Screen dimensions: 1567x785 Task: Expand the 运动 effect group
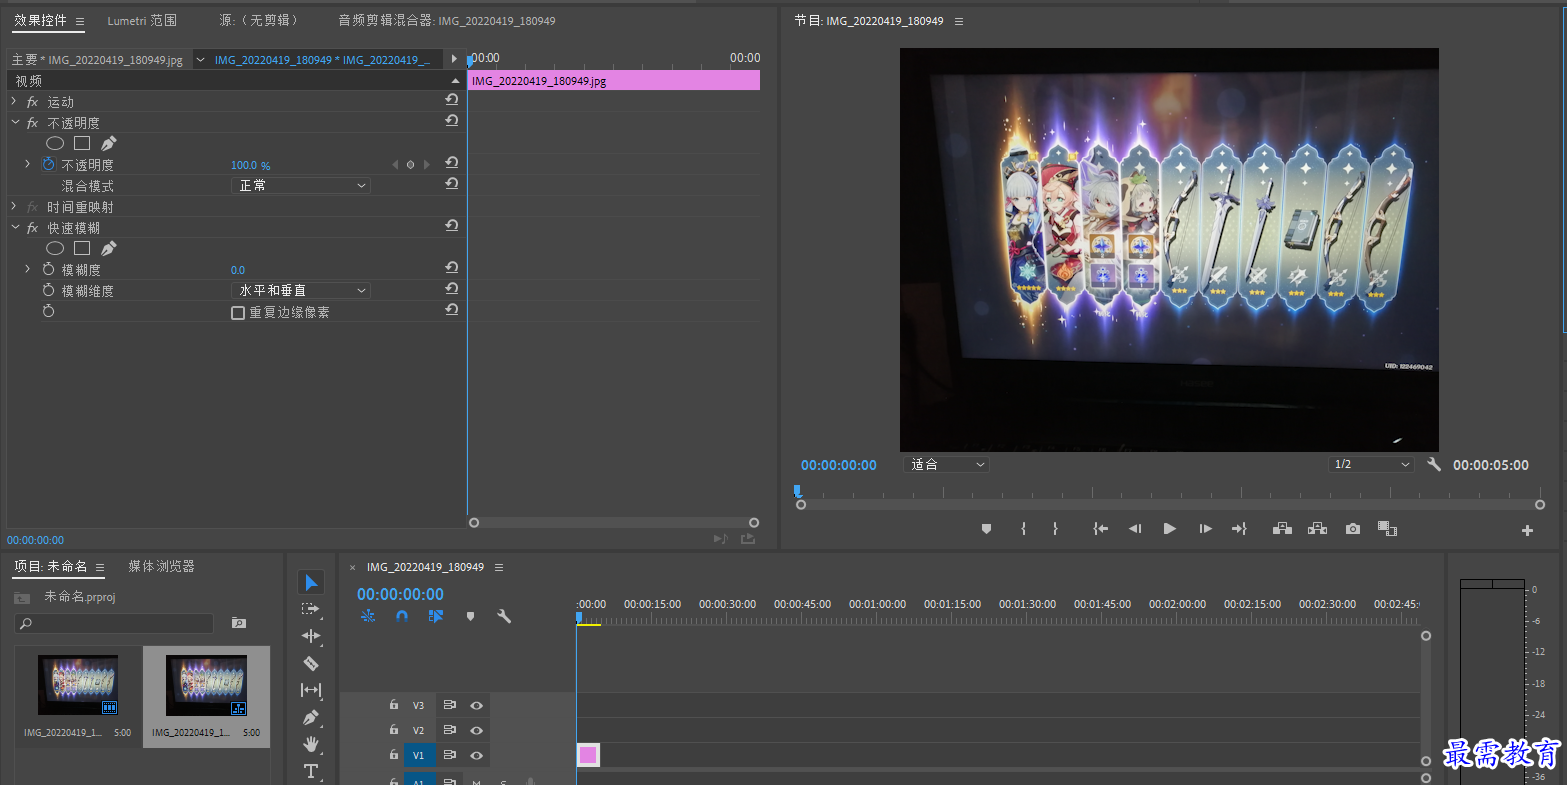click(13, 101)
